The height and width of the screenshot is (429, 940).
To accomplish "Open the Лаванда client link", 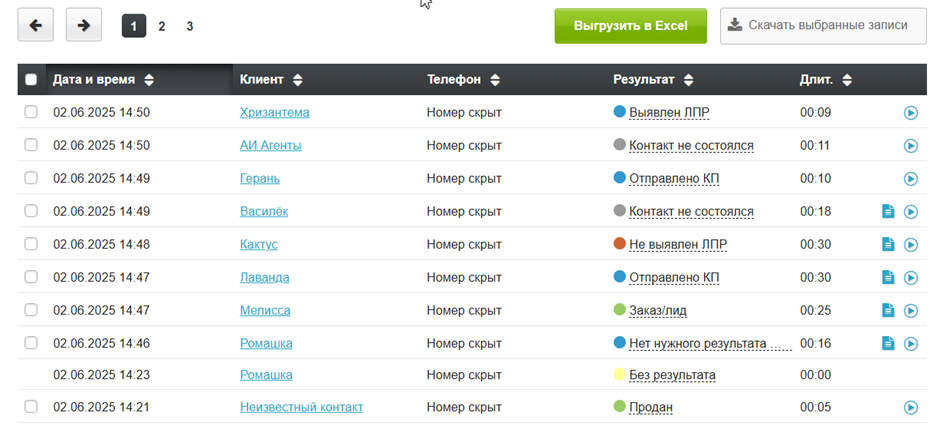I will tap(265, 277).
